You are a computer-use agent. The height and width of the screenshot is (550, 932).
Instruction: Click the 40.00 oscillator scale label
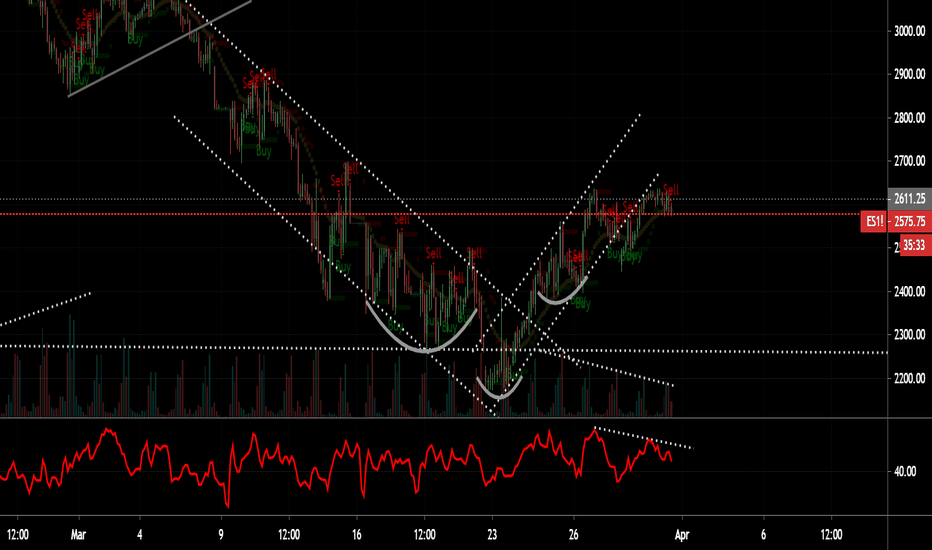[x=905, y=472]
